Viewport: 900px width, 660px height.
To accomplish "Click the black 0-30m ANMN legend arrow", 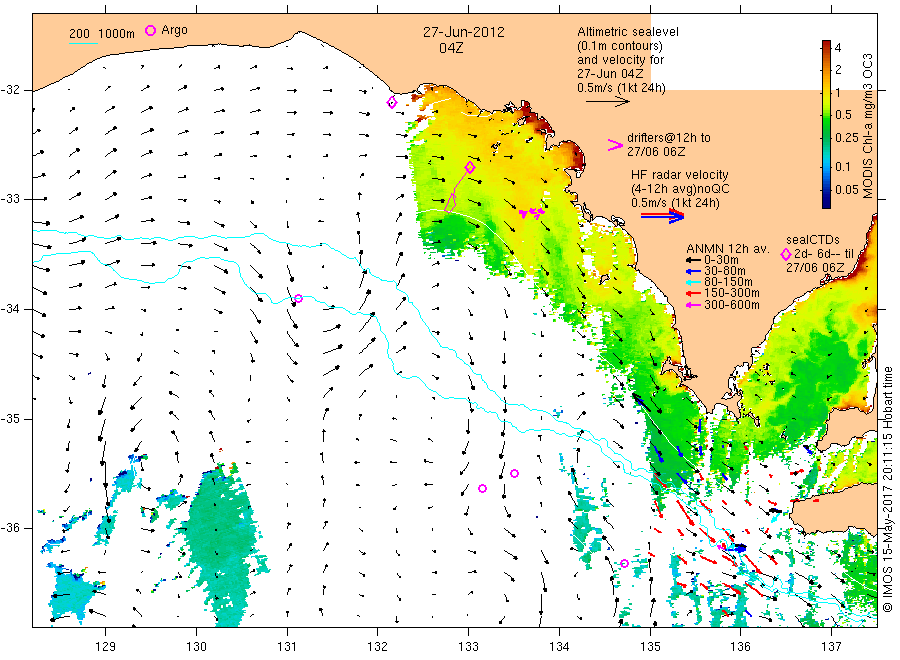I will tap(693, 259).
